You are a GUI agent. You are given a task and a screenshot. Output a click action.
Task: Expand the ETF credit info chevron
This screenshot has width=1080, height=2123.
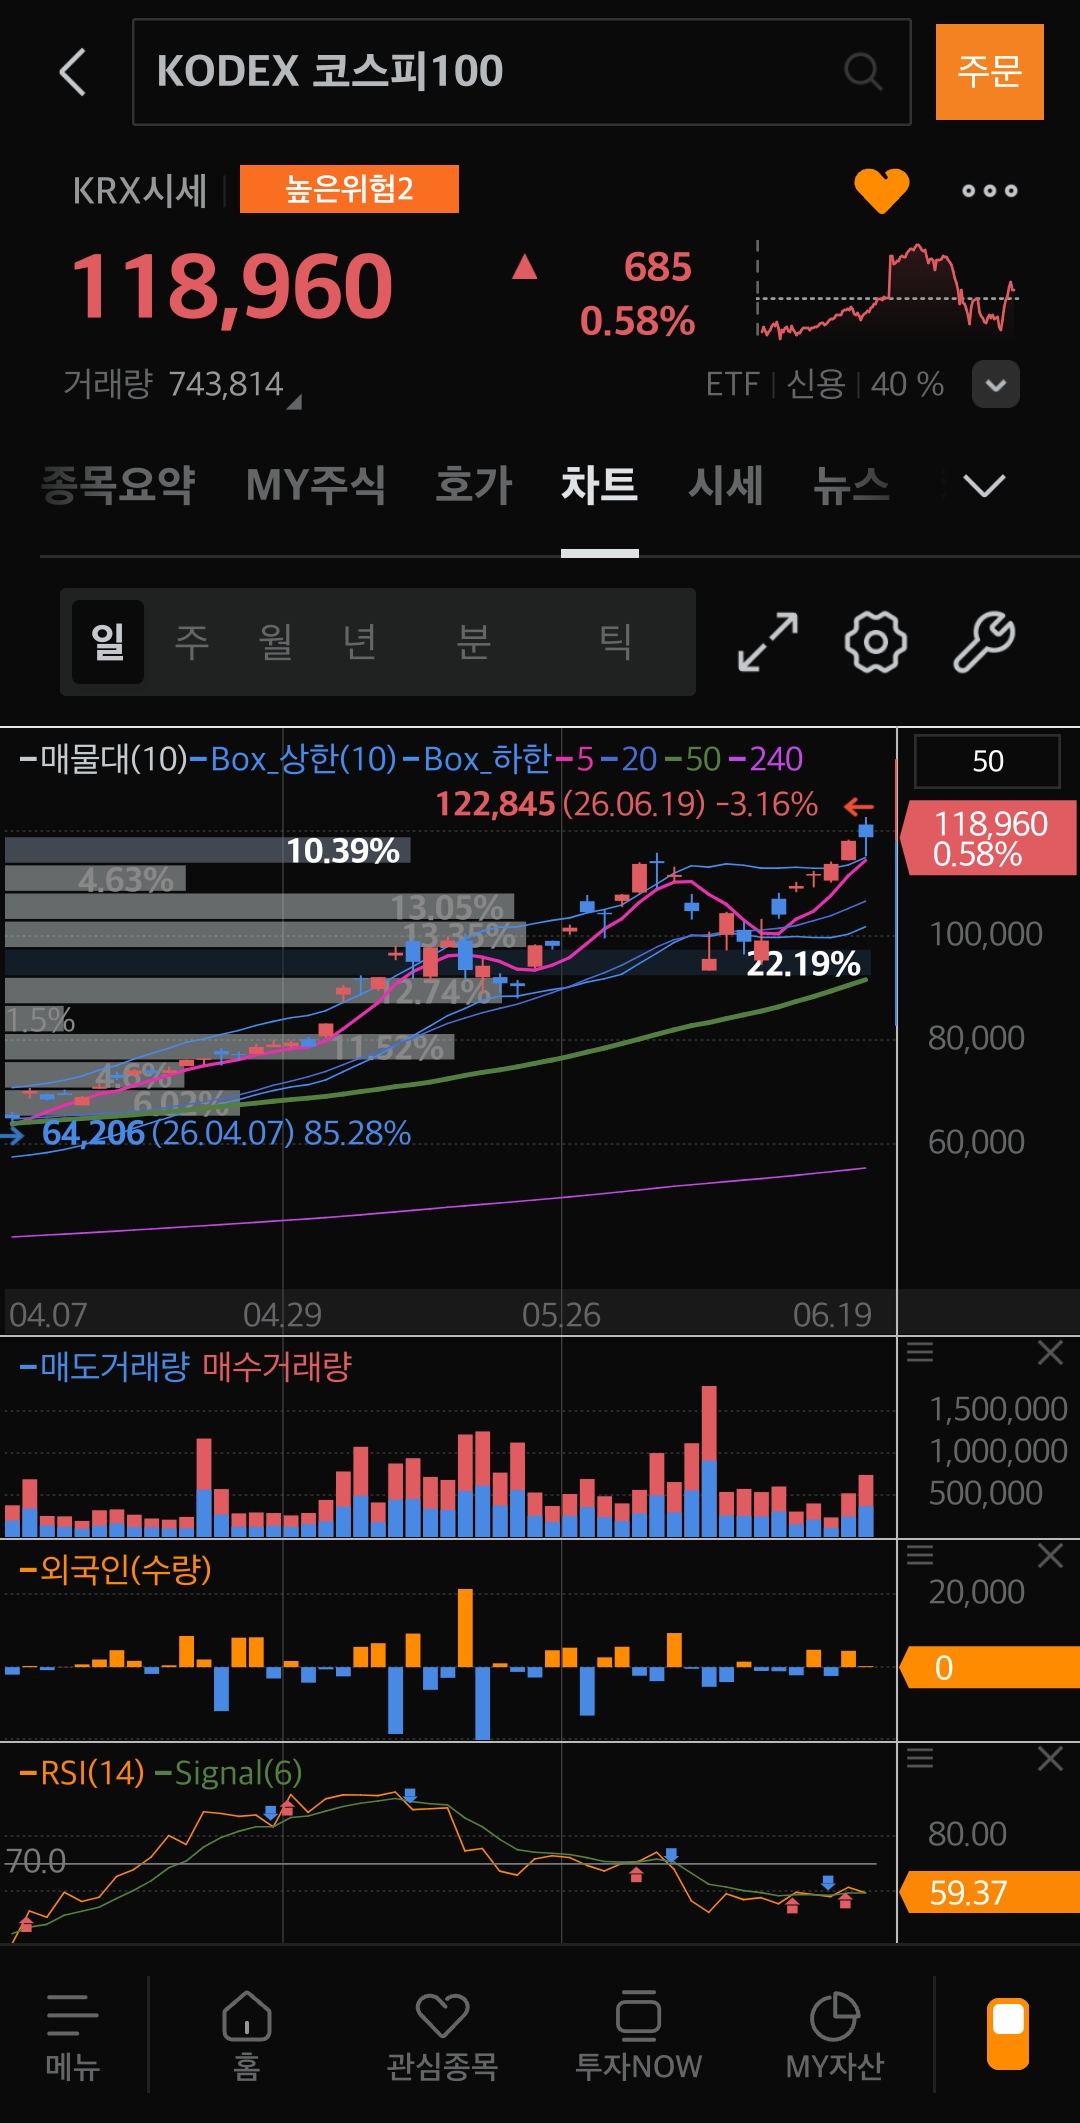pos(996,384)
